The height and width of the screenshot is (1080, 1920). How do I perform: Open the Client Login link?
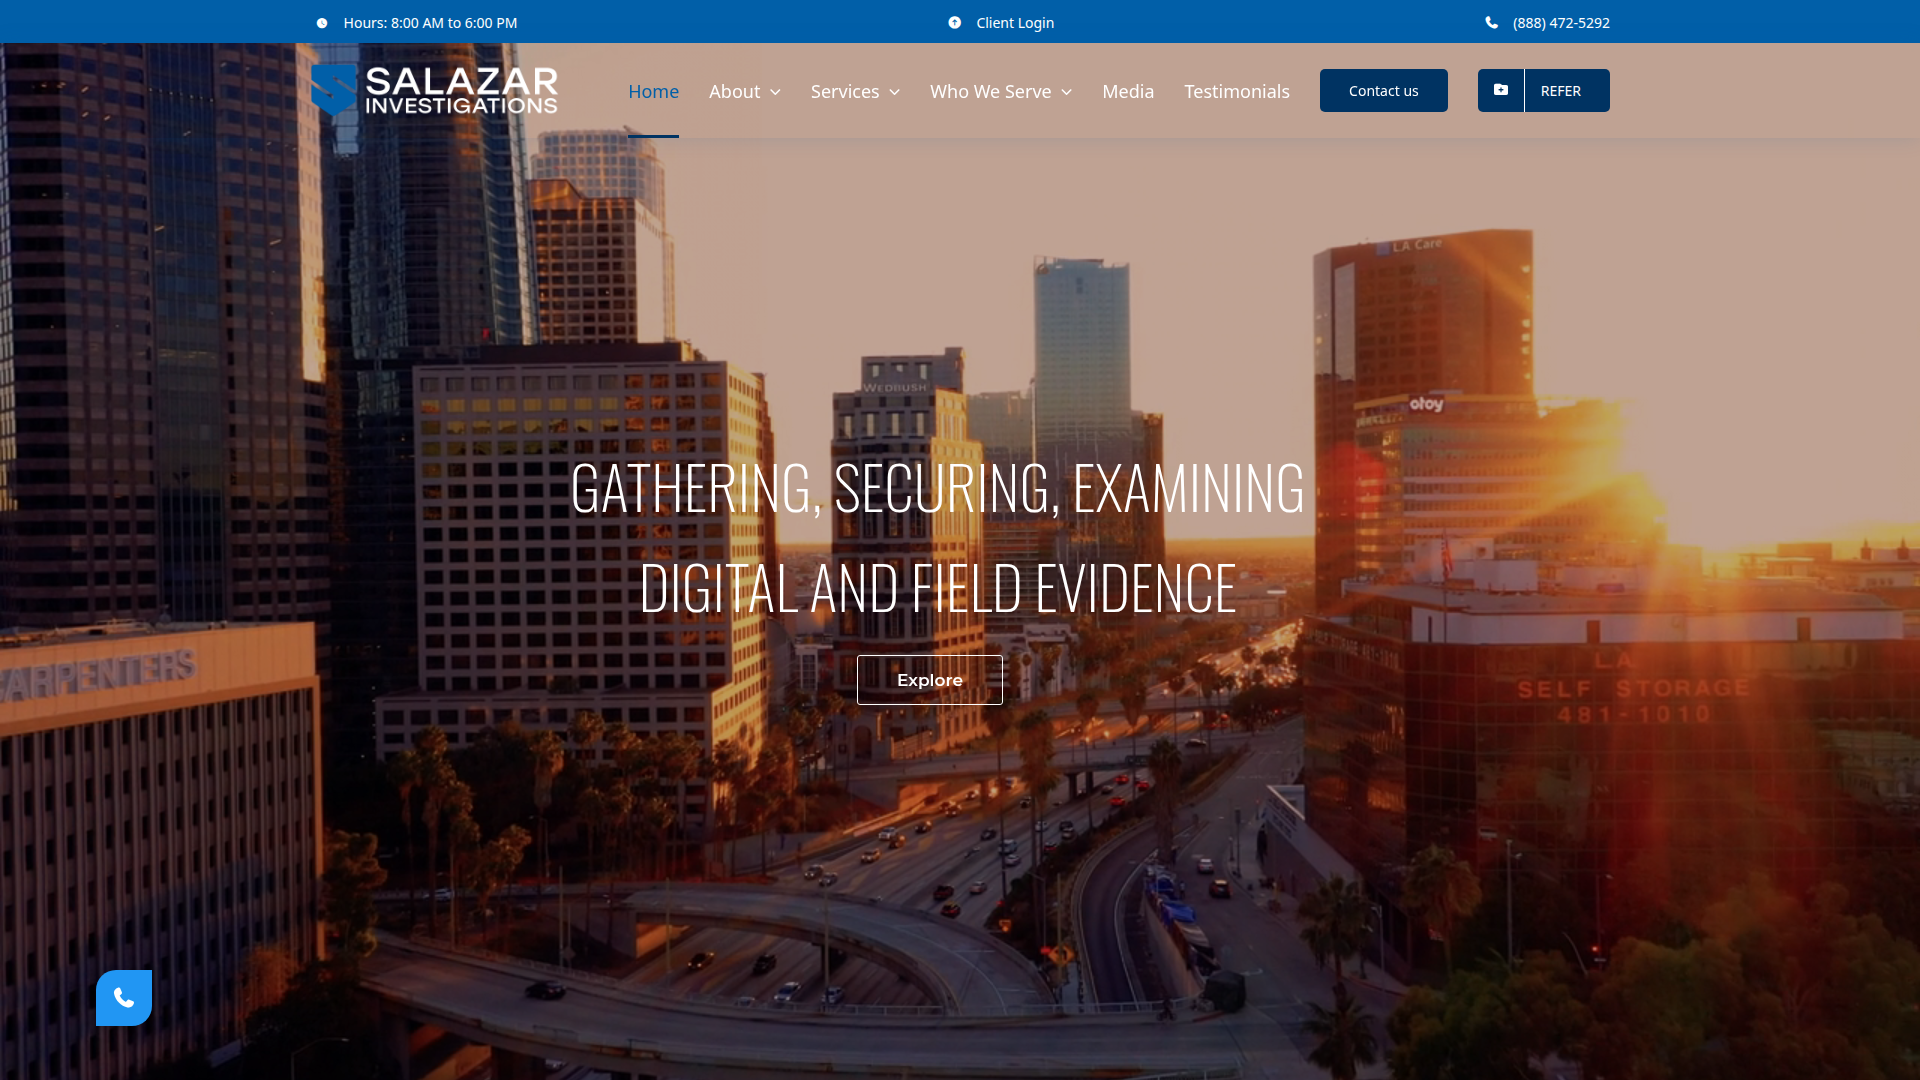click(1015, 23)
